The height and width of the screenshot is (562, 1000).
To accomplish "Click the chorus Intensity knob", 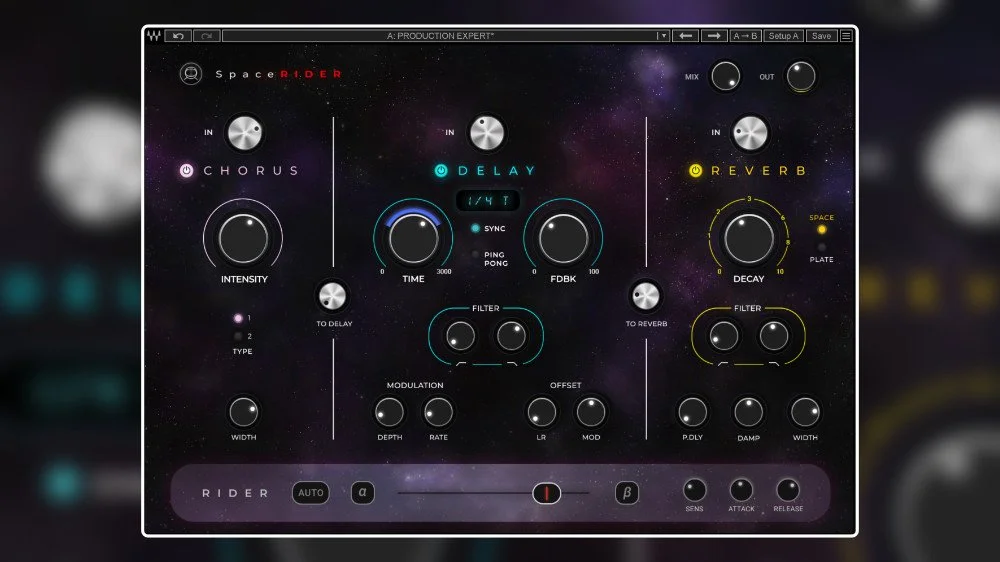I will 243,239.
